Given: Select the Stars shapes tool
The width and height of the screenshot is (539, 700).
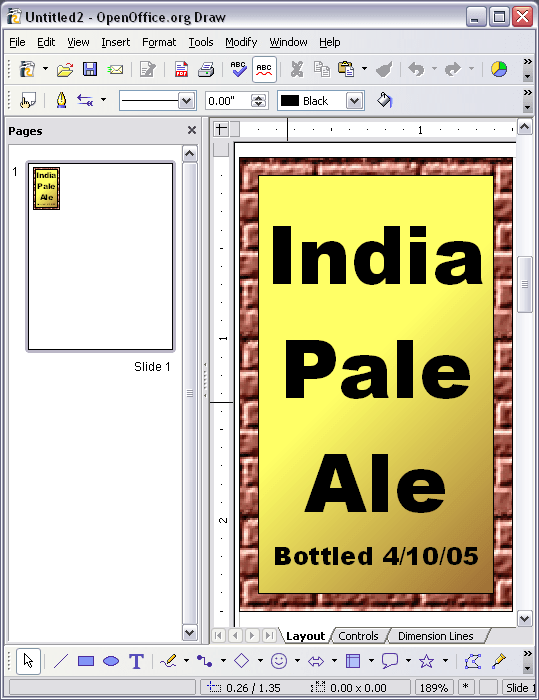Looking at the screenshot, I should pyautogui.click(x=426, y=661).
